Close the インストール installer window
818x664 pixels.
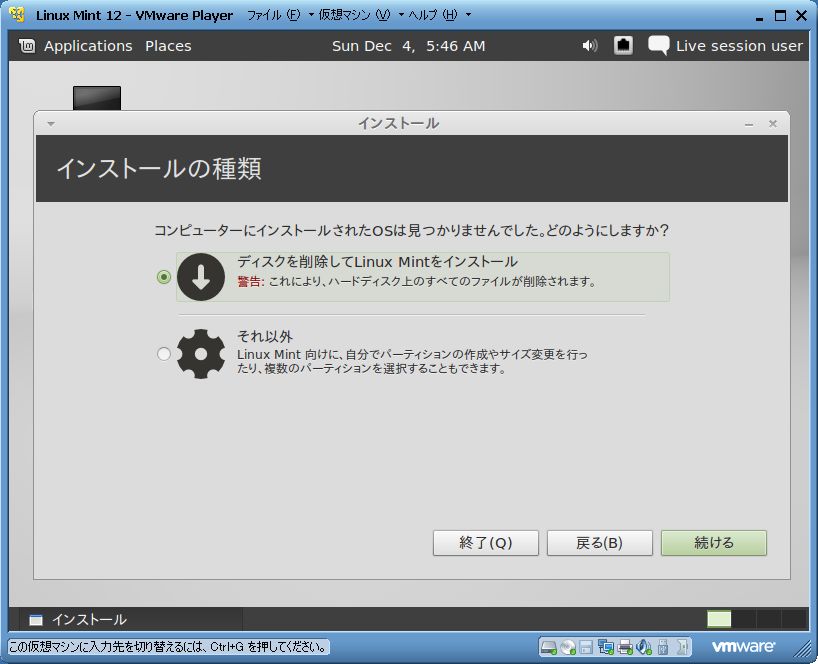click(773, 124)
